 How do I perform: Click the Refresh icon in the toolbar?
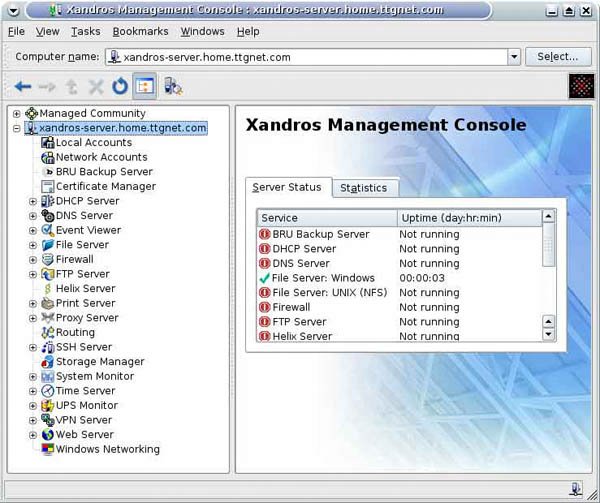tap(119, 87)
